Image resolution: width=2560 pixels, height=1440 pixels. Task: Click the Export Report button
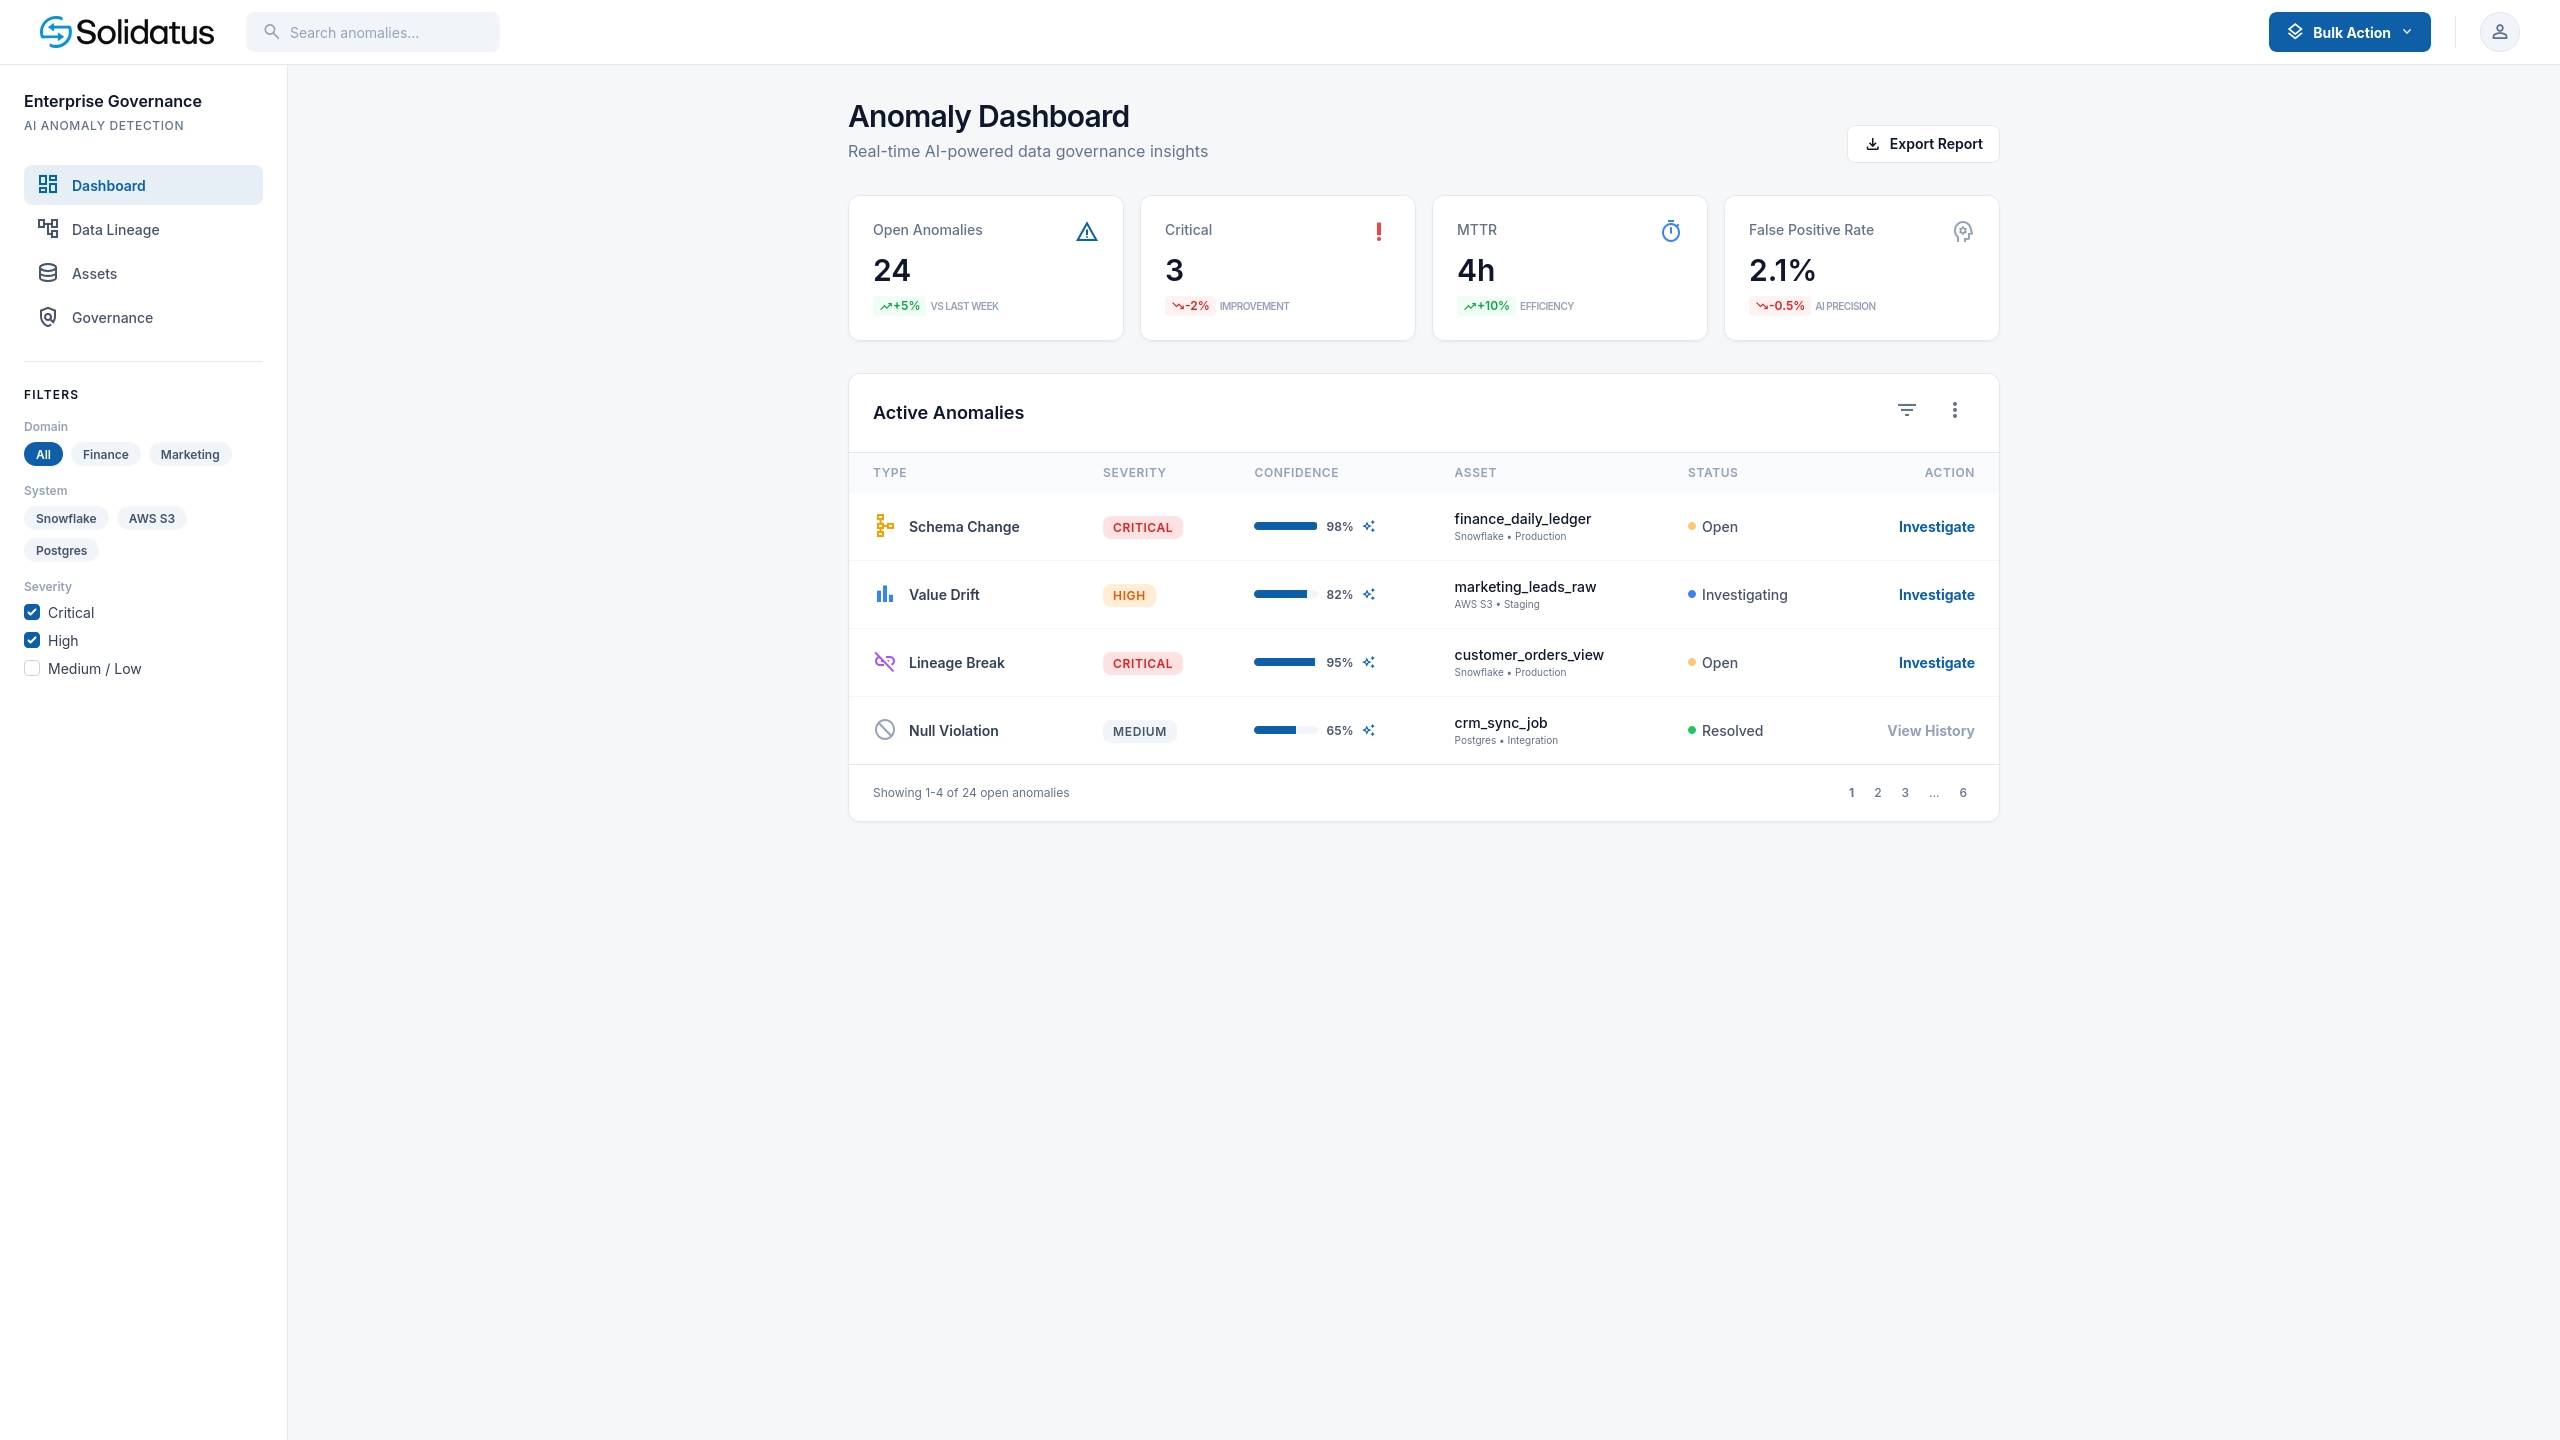click(x=1923, y=144)
